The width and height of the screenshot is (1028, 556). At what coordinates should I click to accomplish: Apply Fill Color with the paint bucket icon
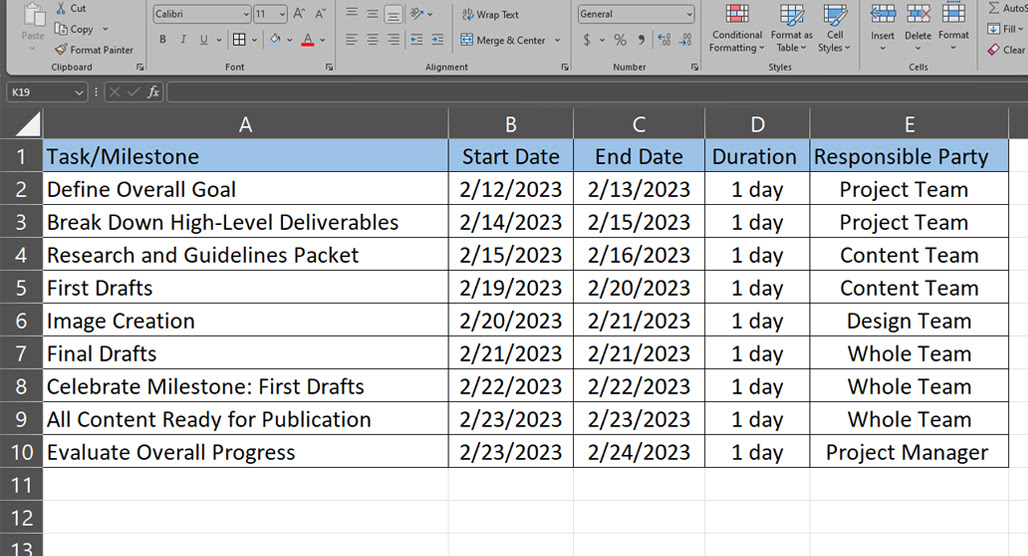point(275,39)
